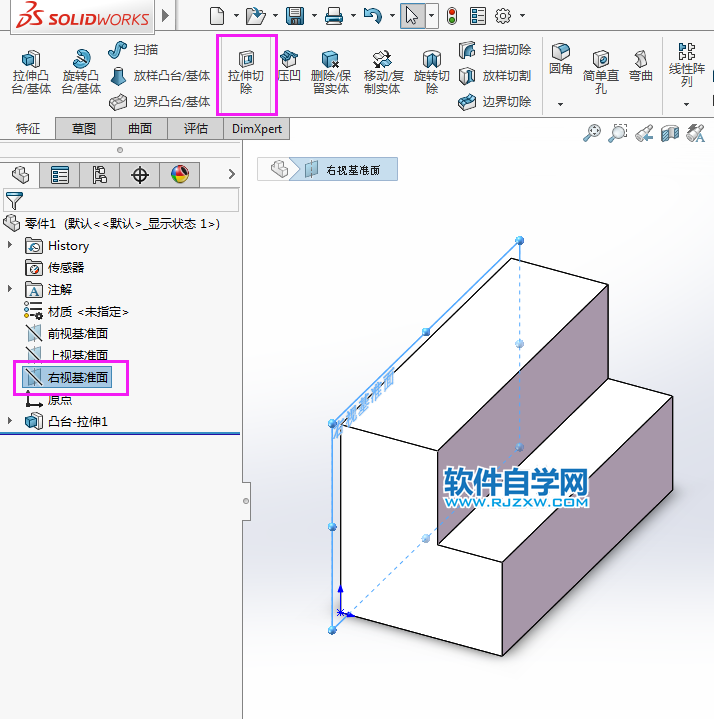Click the Fillet (圆角) tool
Viewport: 714px width, 719px height.
(x=560, y=59)
